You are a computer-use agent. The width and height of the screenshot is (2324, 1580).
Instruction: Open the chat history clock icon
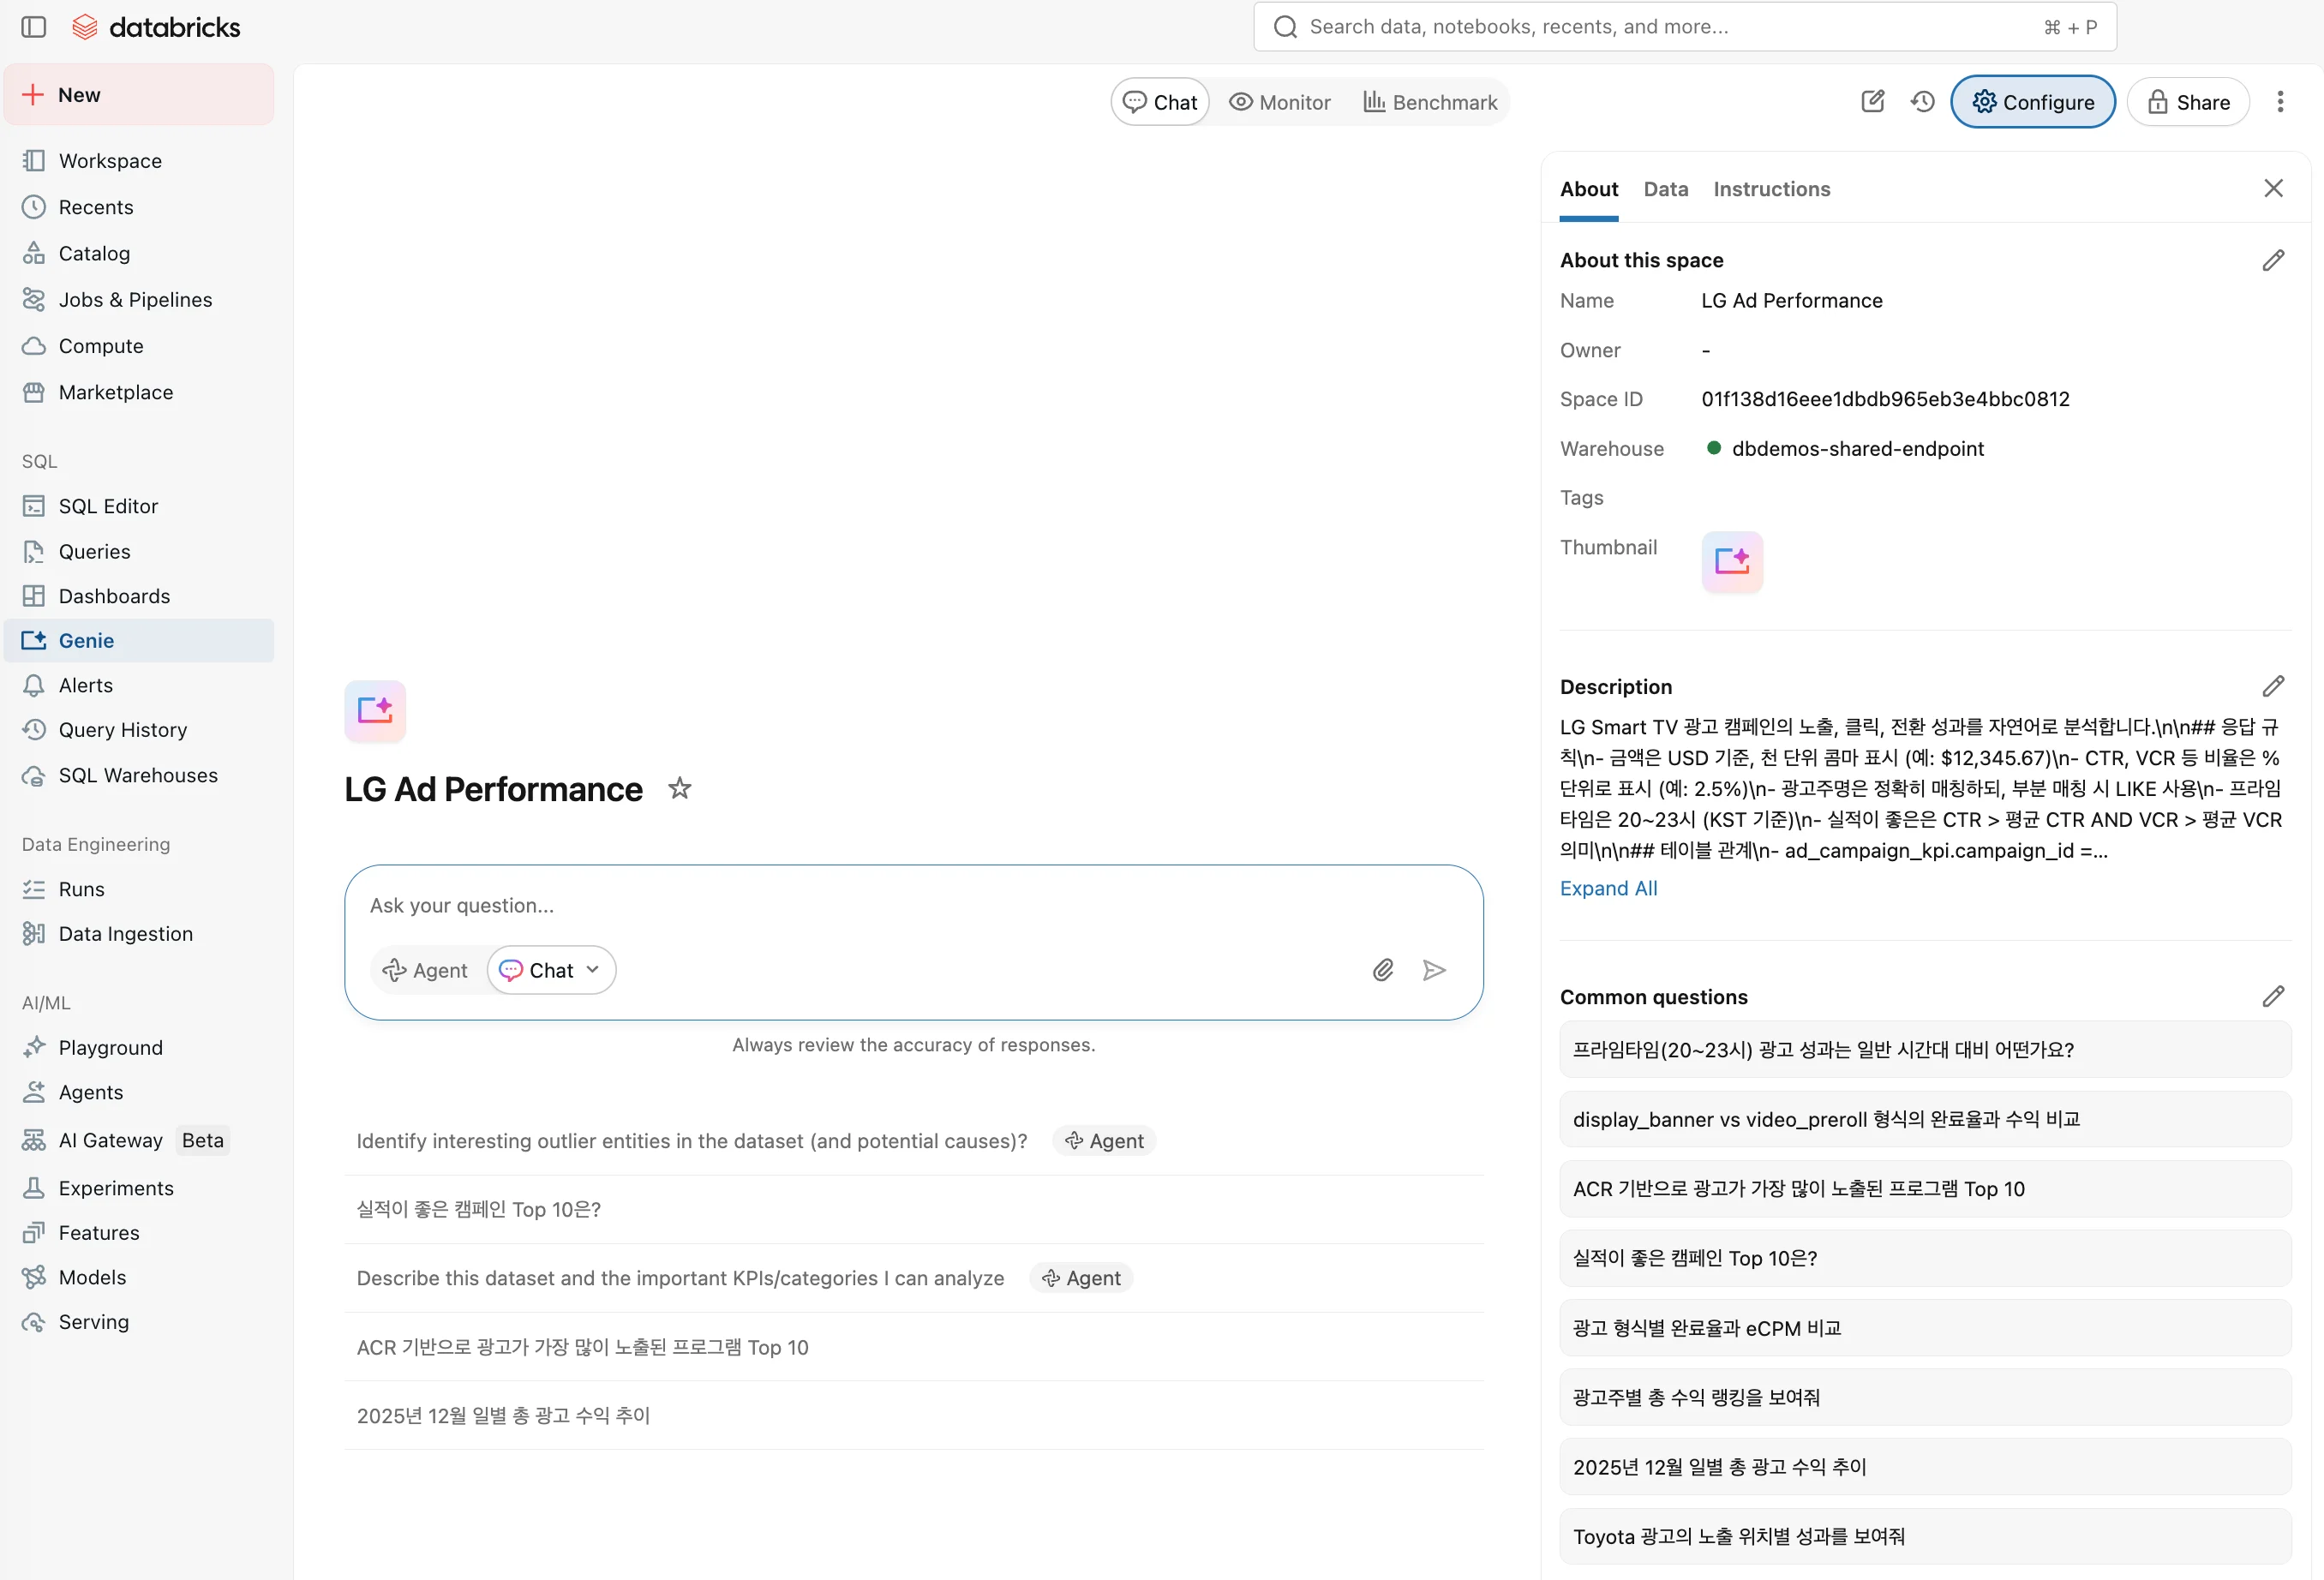click(x=1923, y=102)
